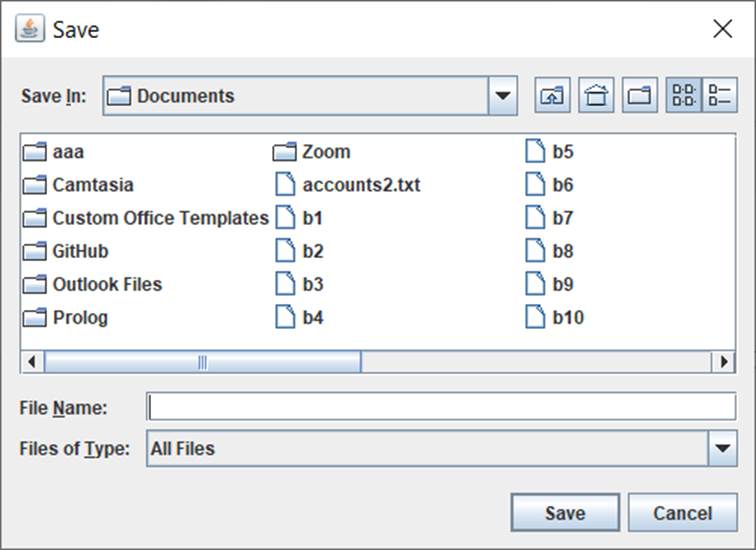This screenshot has height=550, width=756.
Task: Click the horizontal scrollbar thumb
Action: coord(202,361)
